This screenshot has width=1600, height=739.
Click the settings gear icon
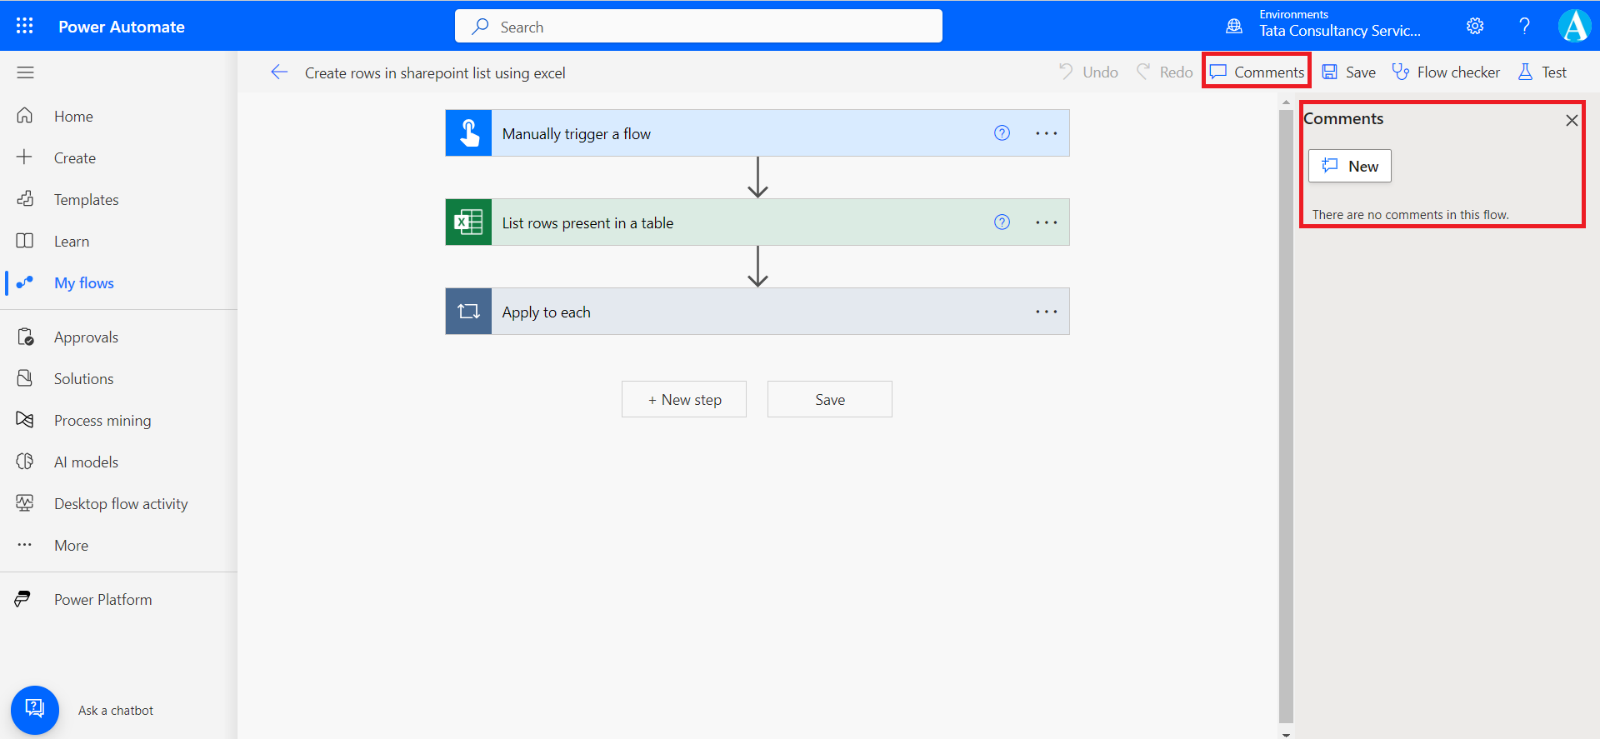pos(1475,26)
